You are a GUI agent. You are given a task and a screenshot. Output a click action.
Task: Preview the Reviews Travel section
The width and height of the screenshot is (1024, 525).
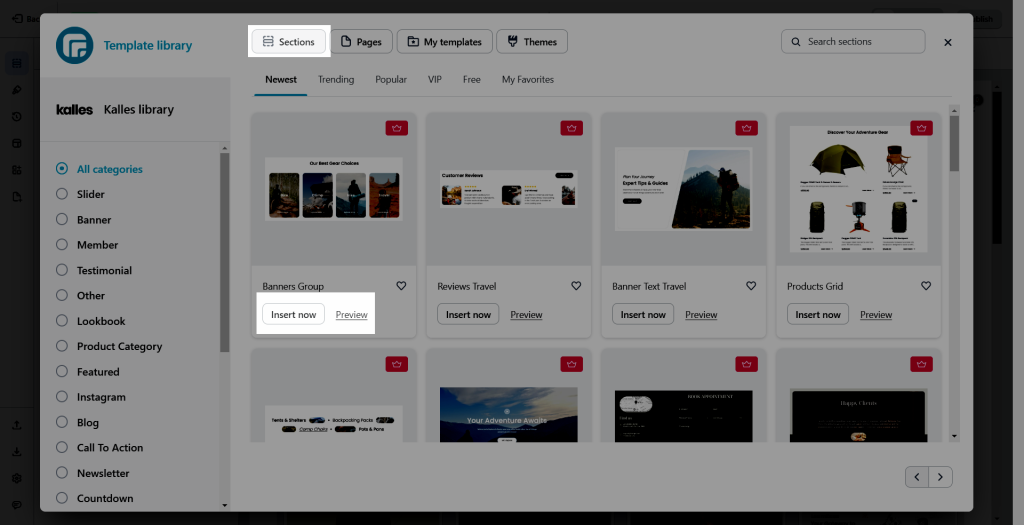click(x=526, y=315)
